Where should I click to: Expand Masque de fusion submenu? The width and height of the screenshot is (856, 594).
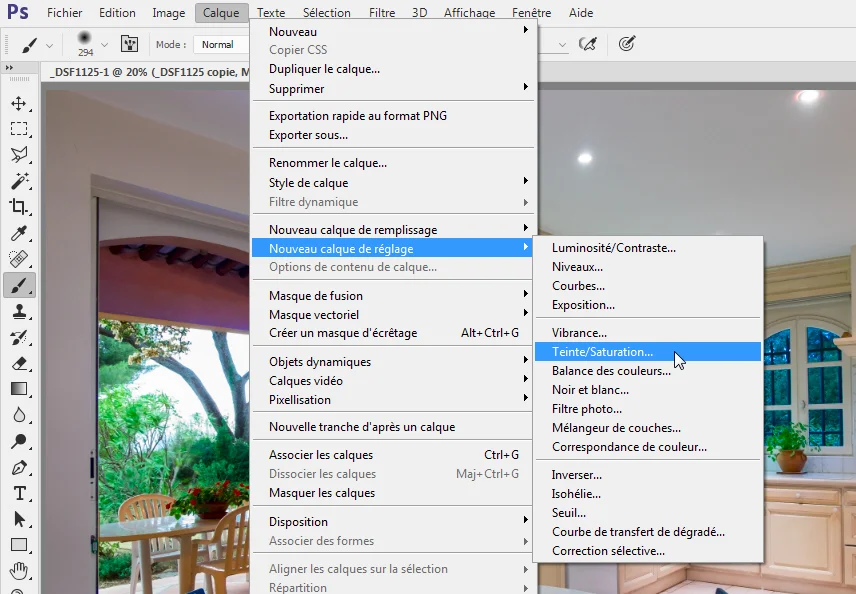click(x=393, y=295)
